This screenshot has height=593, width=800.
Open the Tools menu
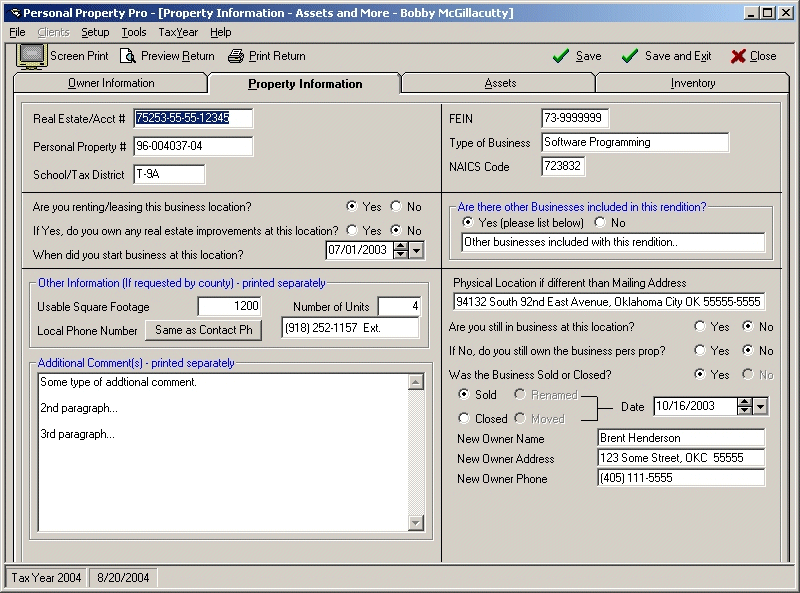134,32
